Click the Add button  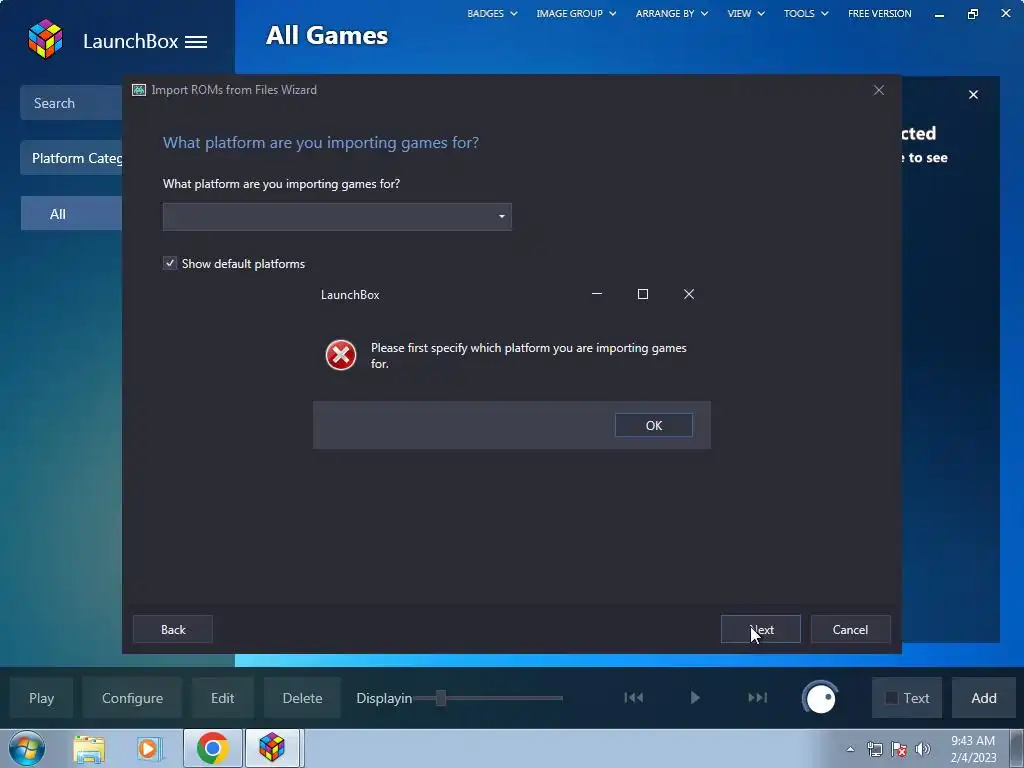(x=984, y=698)
